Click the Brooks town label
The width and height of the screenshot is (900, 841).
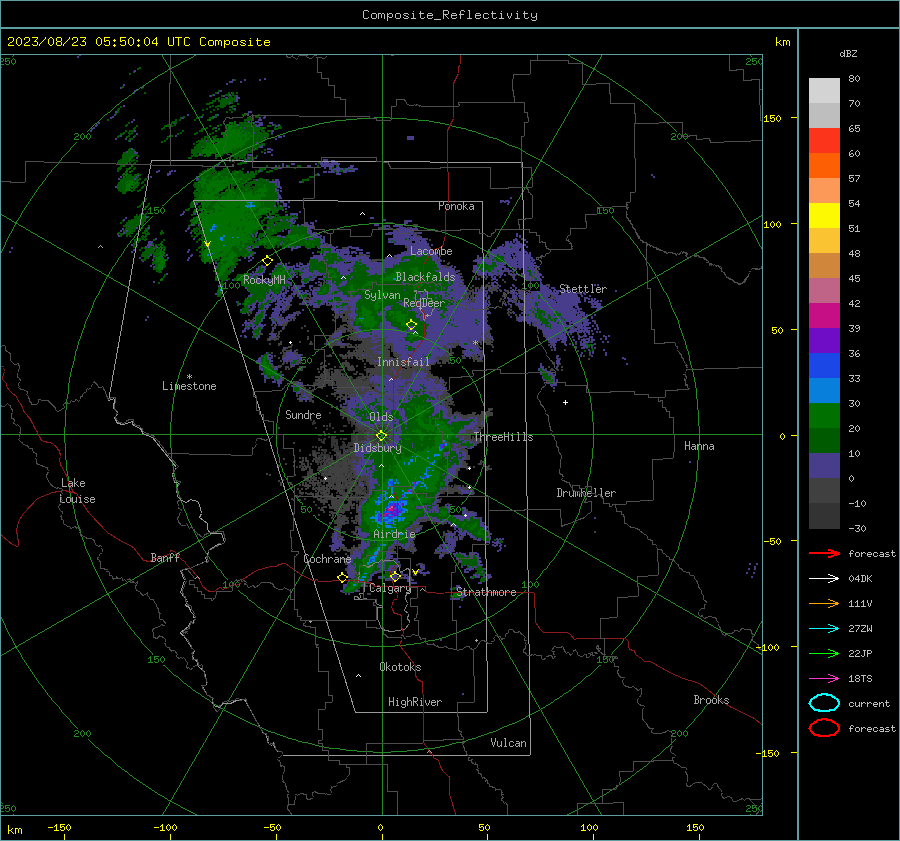tap(711, 700)
